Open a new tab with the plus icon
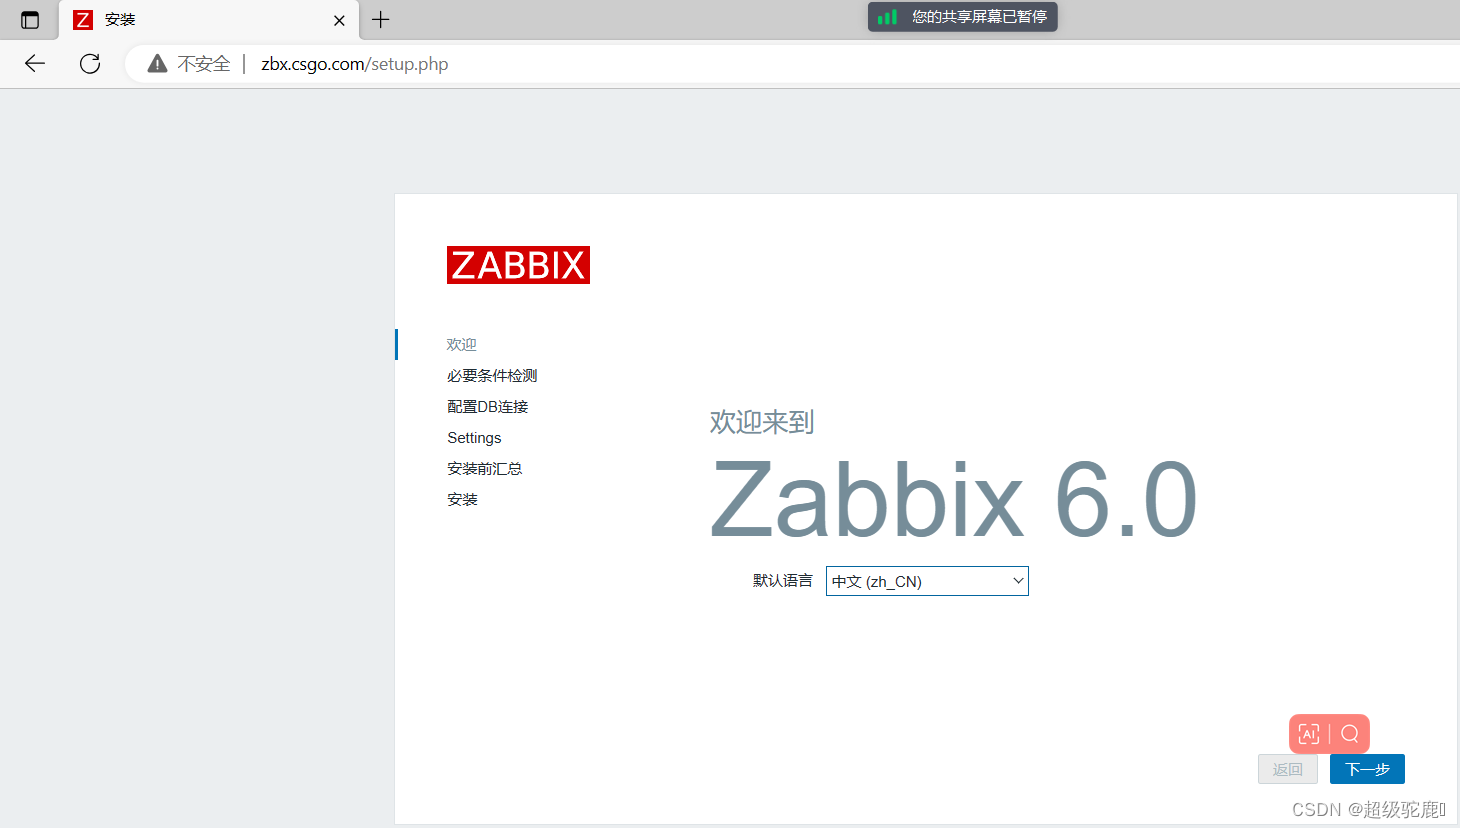1460x828 pixels. (381, 19)
